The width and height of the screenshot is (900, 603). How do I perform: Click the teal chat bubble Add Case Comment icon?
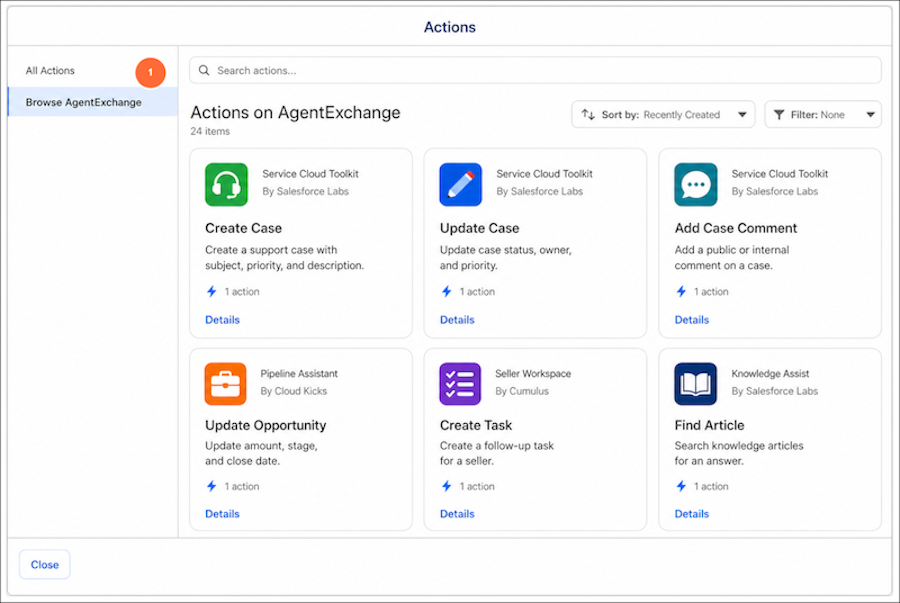[696, 185]
